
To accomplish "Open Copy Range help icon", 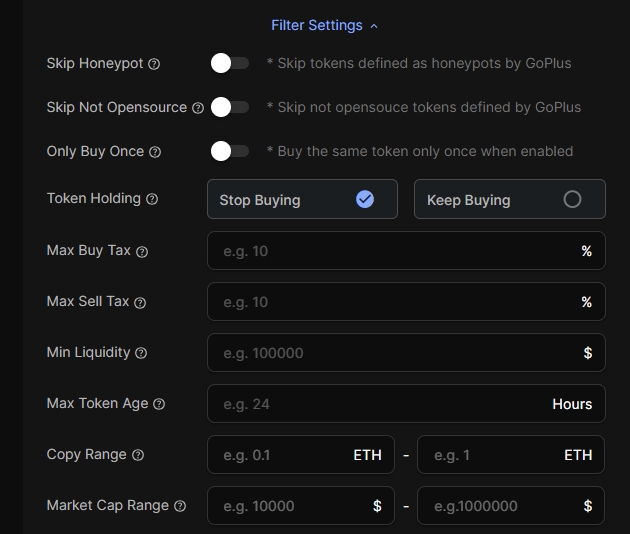I will coord(138,455).
